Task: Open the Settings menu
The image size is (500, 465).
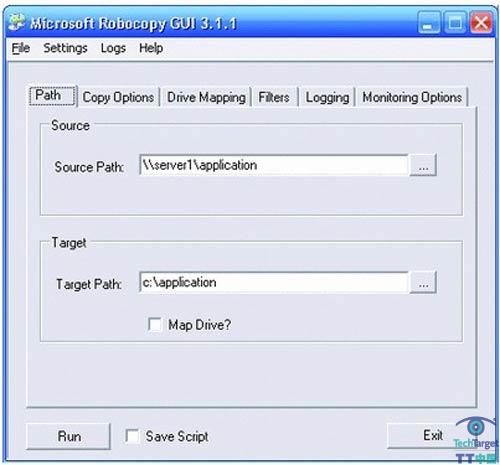Action: click(x=65, y=48)
